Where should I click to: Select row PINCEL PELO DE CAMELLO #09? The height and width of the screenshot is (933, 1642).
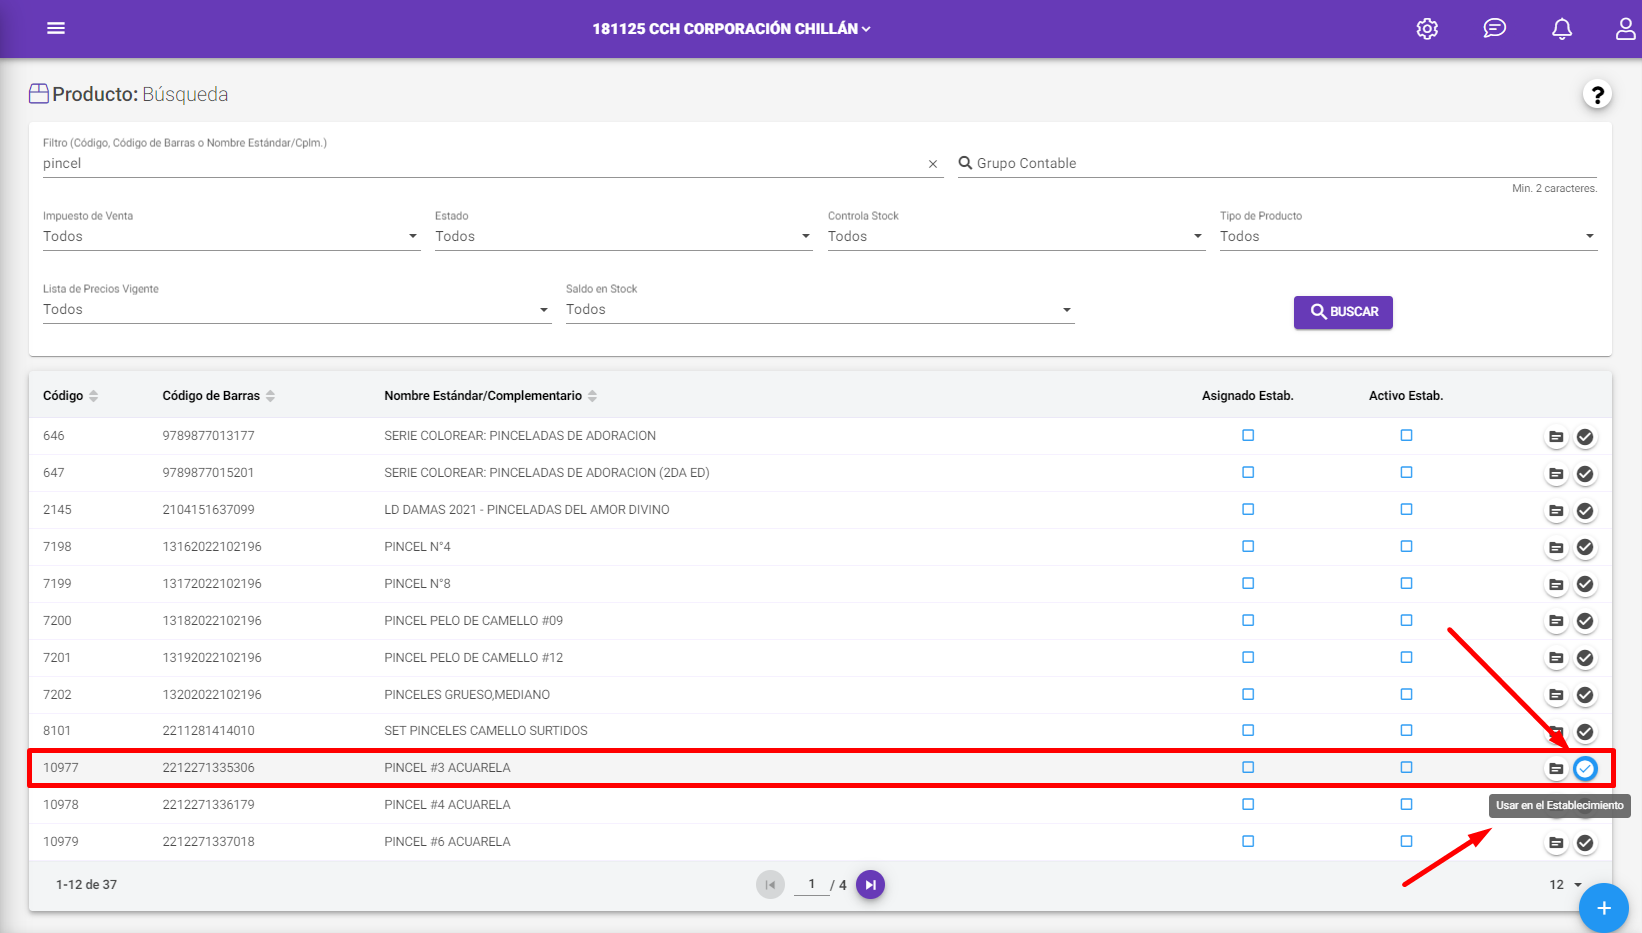820,621
